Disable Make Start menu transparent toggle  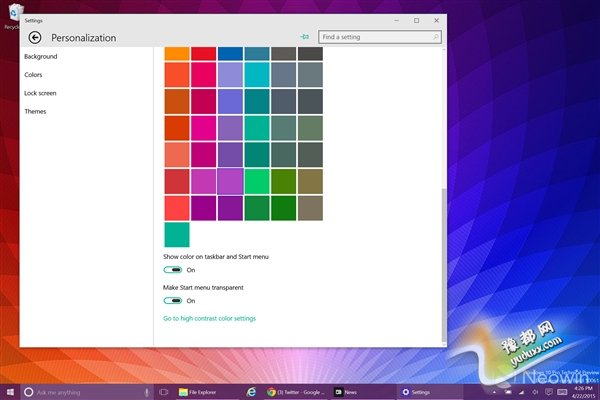click(173, 300)
